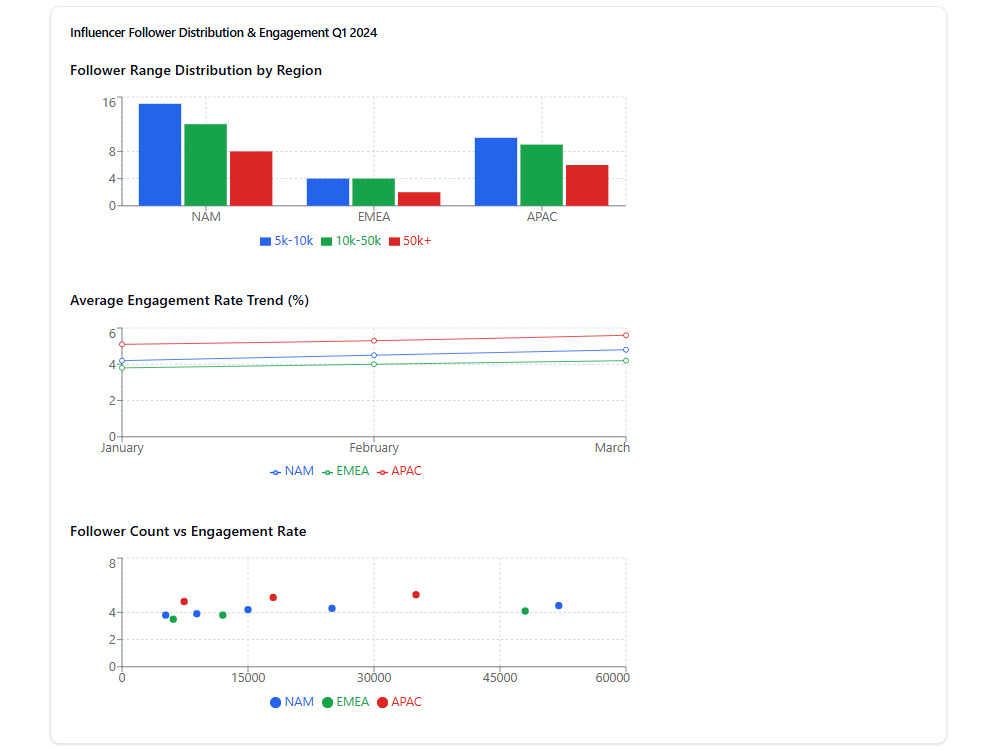1000x750 pixels.
Task: Click EMEA January point on trend line
Action: (x=122, y=368)
